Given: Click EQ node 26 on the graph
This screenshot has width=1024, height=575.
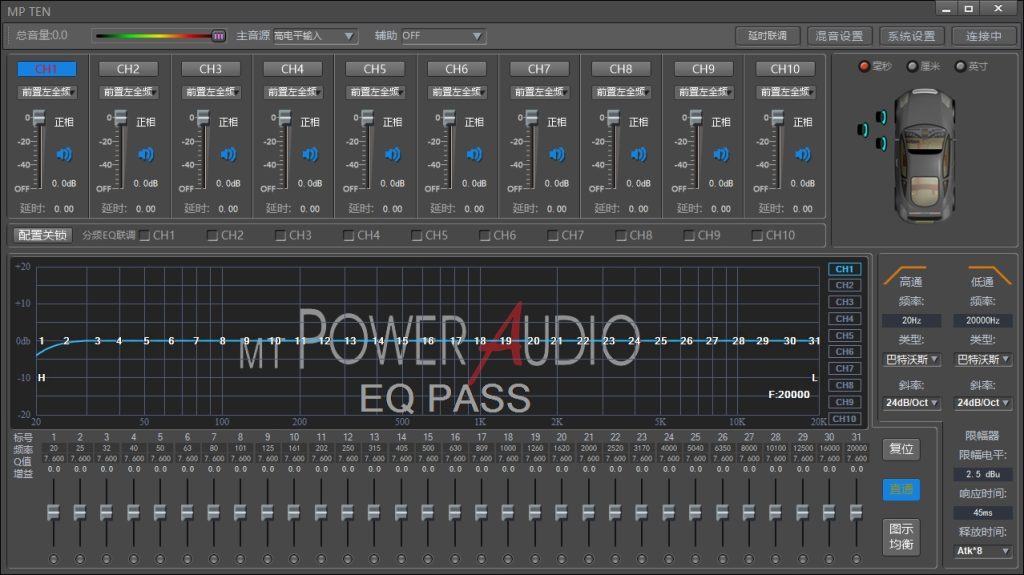Looking at the screenshot, I should coord(686,340).
